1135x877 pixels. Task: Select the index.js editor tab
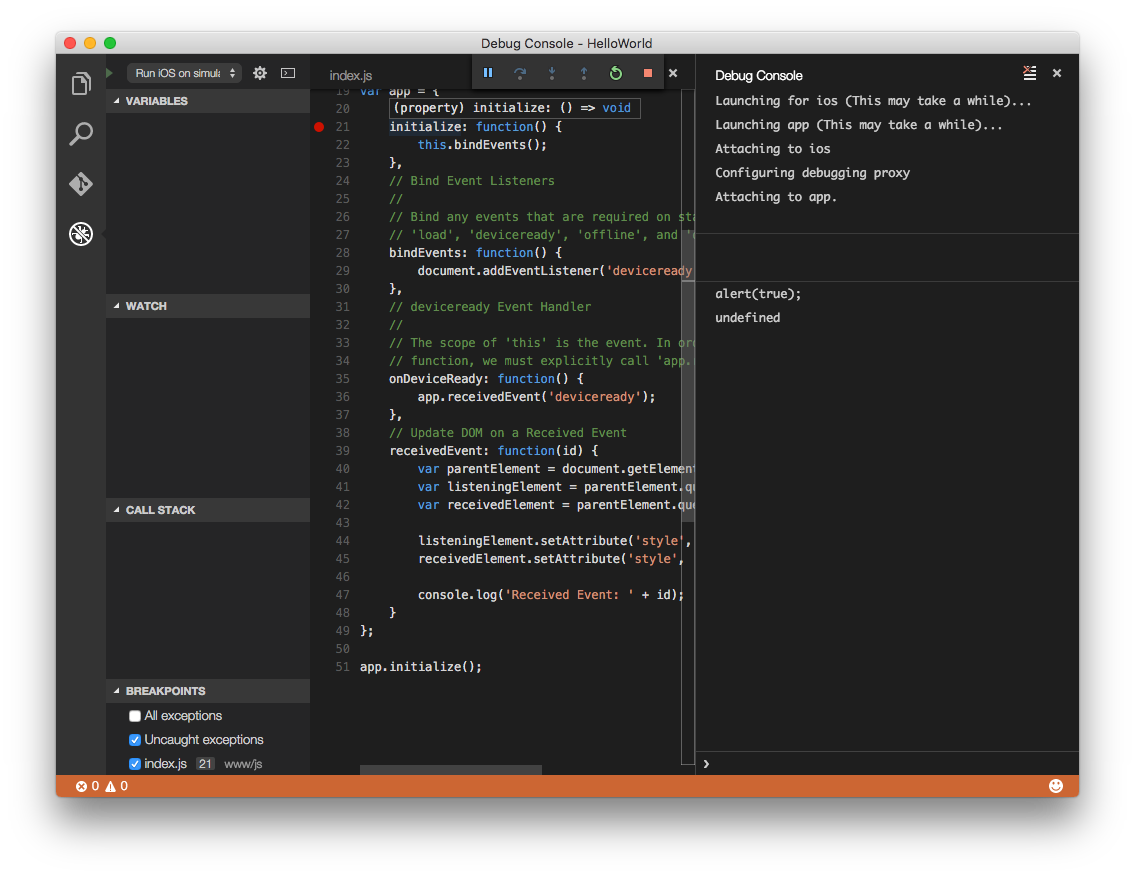click(x=351, y=76)
